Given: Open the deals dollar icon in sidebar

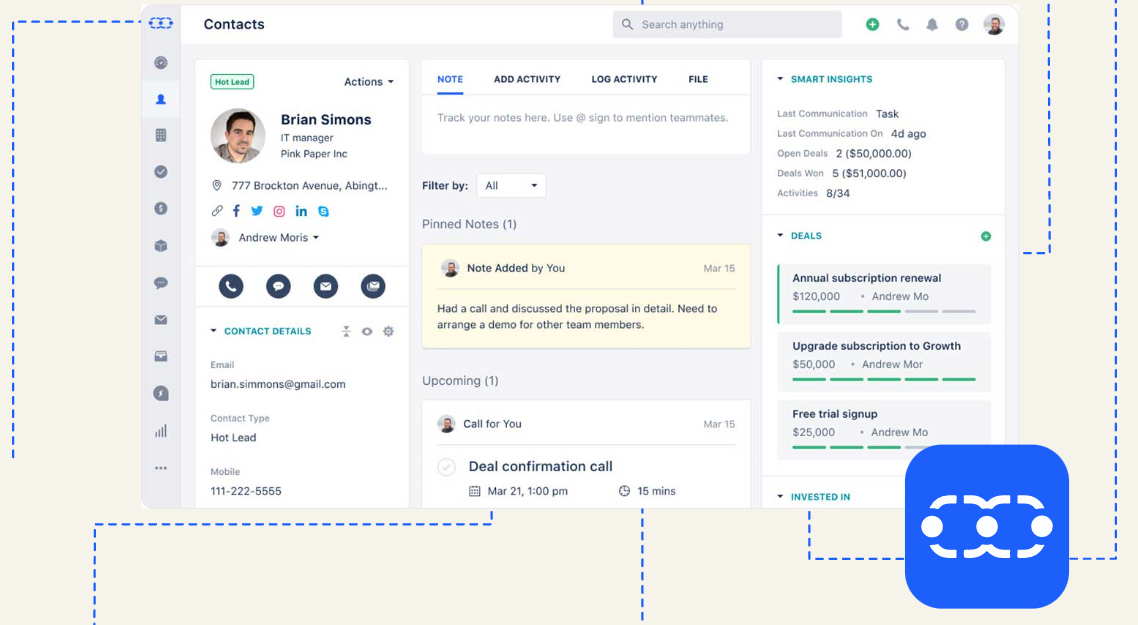Looking at the screenshot, I should point(161,208).
